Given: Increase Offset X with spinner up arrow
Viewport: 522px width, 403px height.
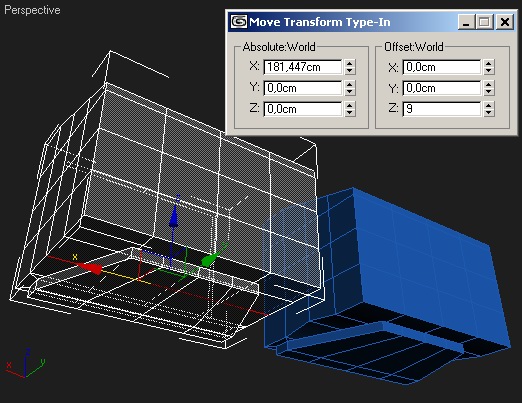Looking at the screenshot, I should pos(489,63).
